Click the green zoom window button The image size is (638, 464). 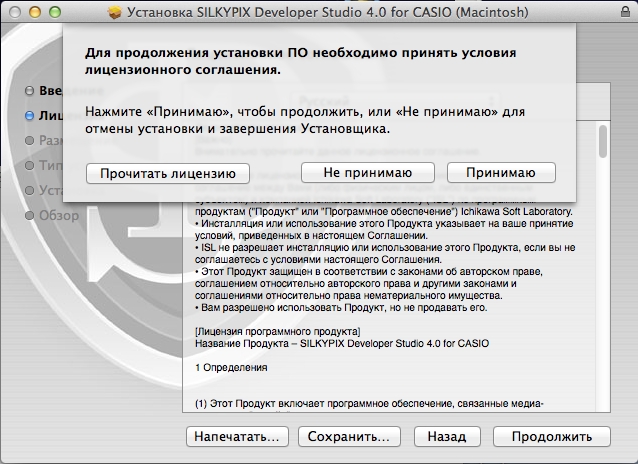click(55, 12)
